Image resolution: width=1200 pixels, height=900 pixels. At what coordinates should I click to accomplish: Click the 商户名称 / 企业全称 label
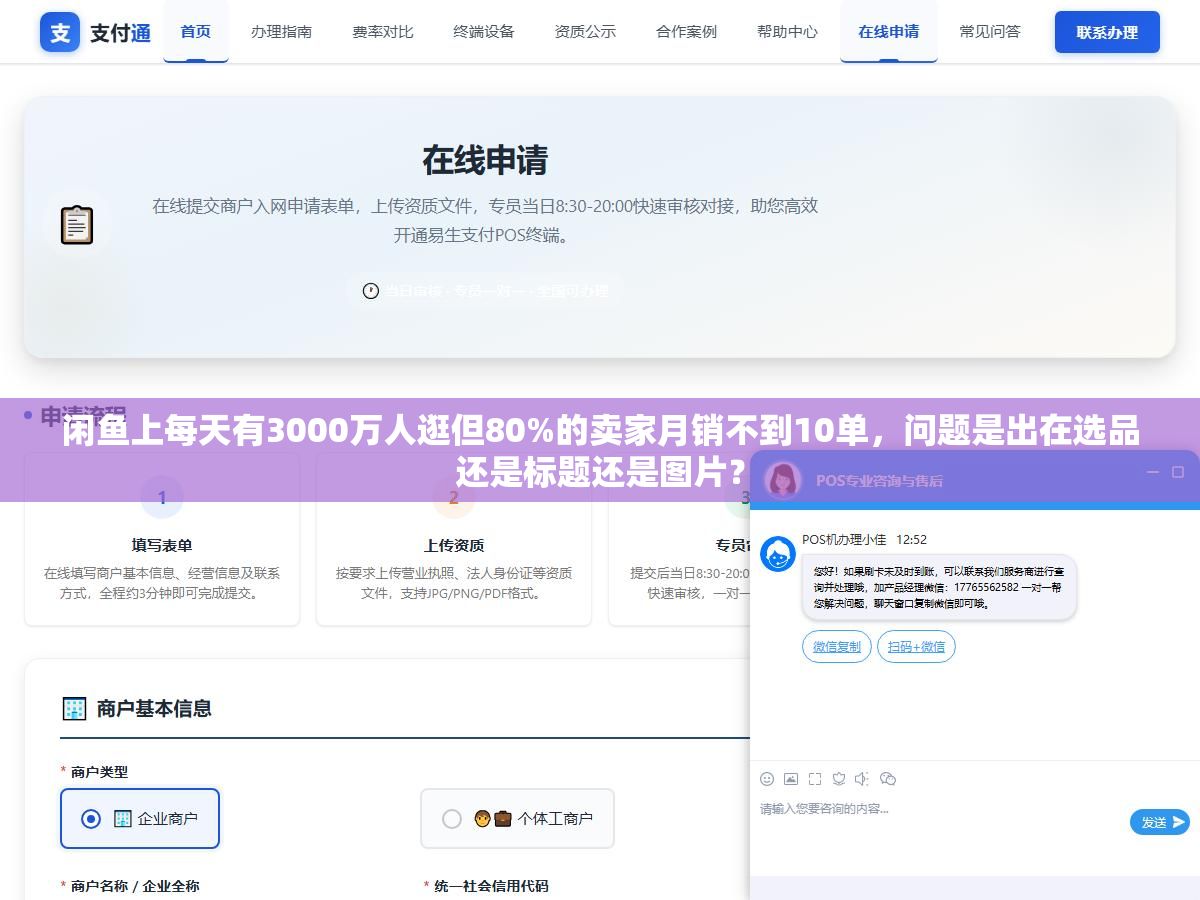pos(135,886)
